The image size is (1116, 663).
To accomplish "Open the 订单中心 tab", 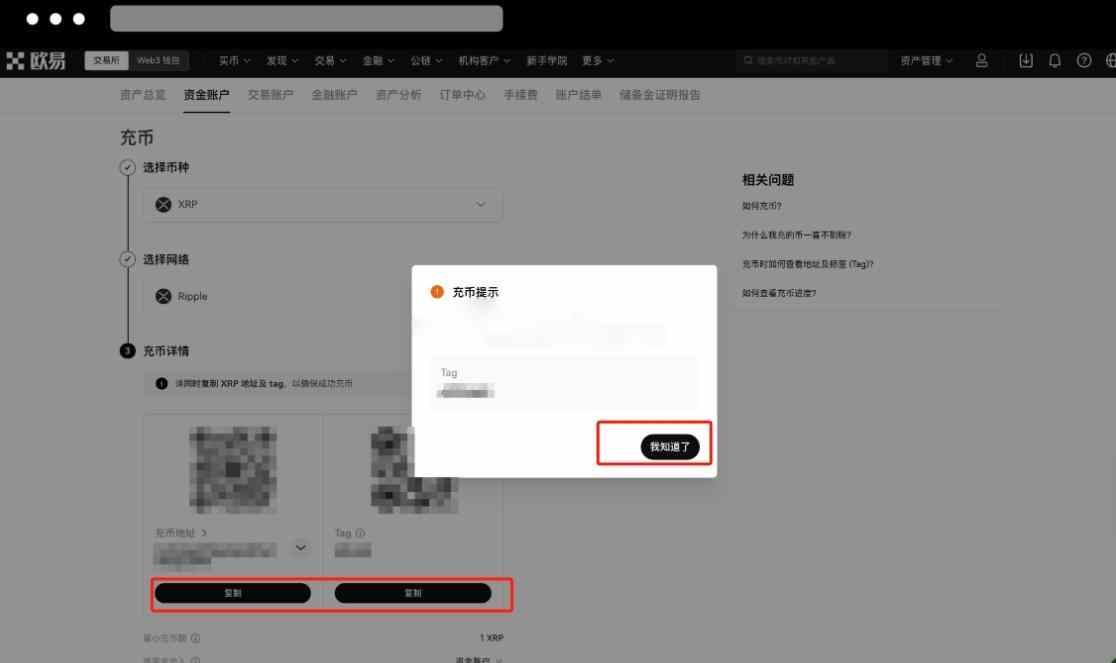I will [463, 95].
